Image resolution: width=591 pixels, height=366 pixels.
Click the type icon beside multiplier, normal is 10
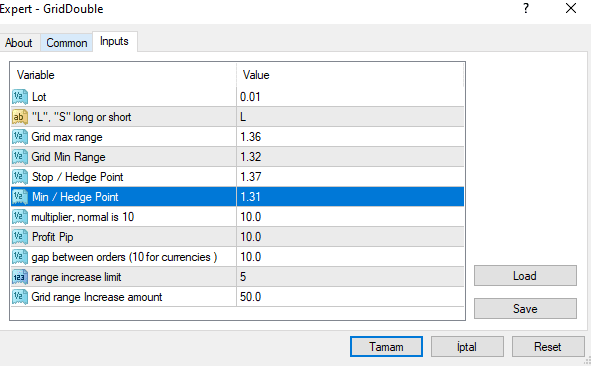tap(20, 217)
